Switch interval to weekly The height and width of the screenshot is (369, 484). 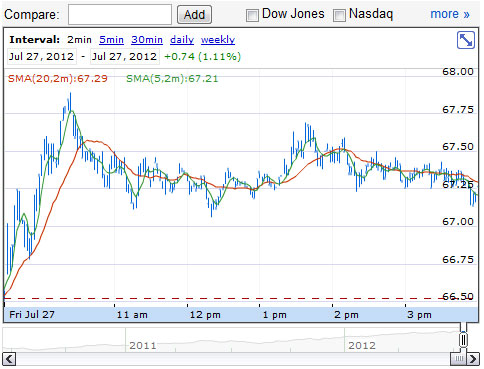[x=218, y=40]
